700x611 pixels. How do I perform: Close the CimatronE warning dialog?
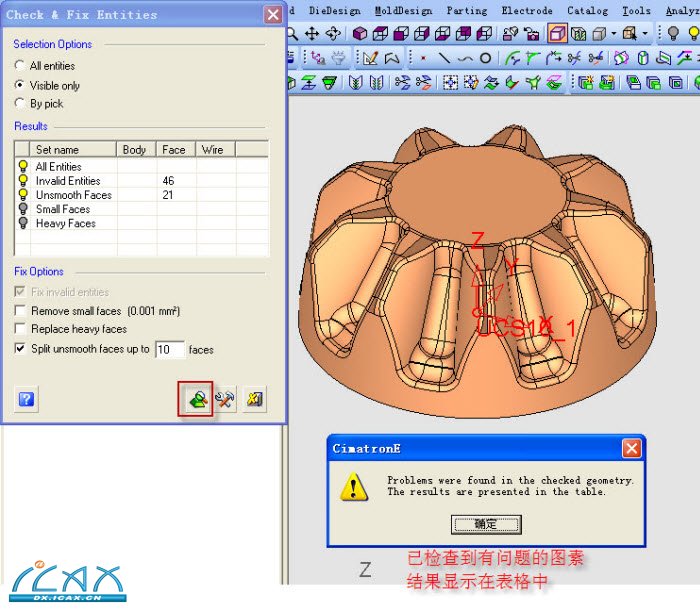tap(631, 448)
